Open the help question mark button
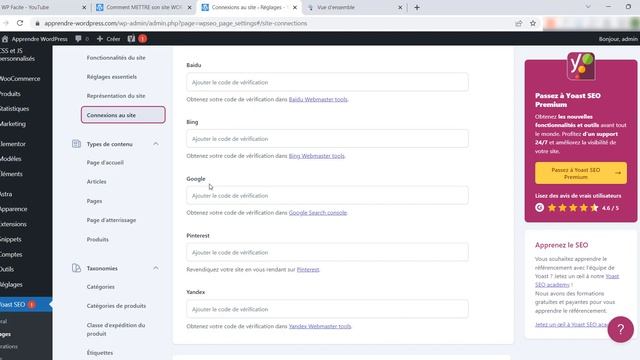This screenshot has width=640, height=360. coord(620,329)
